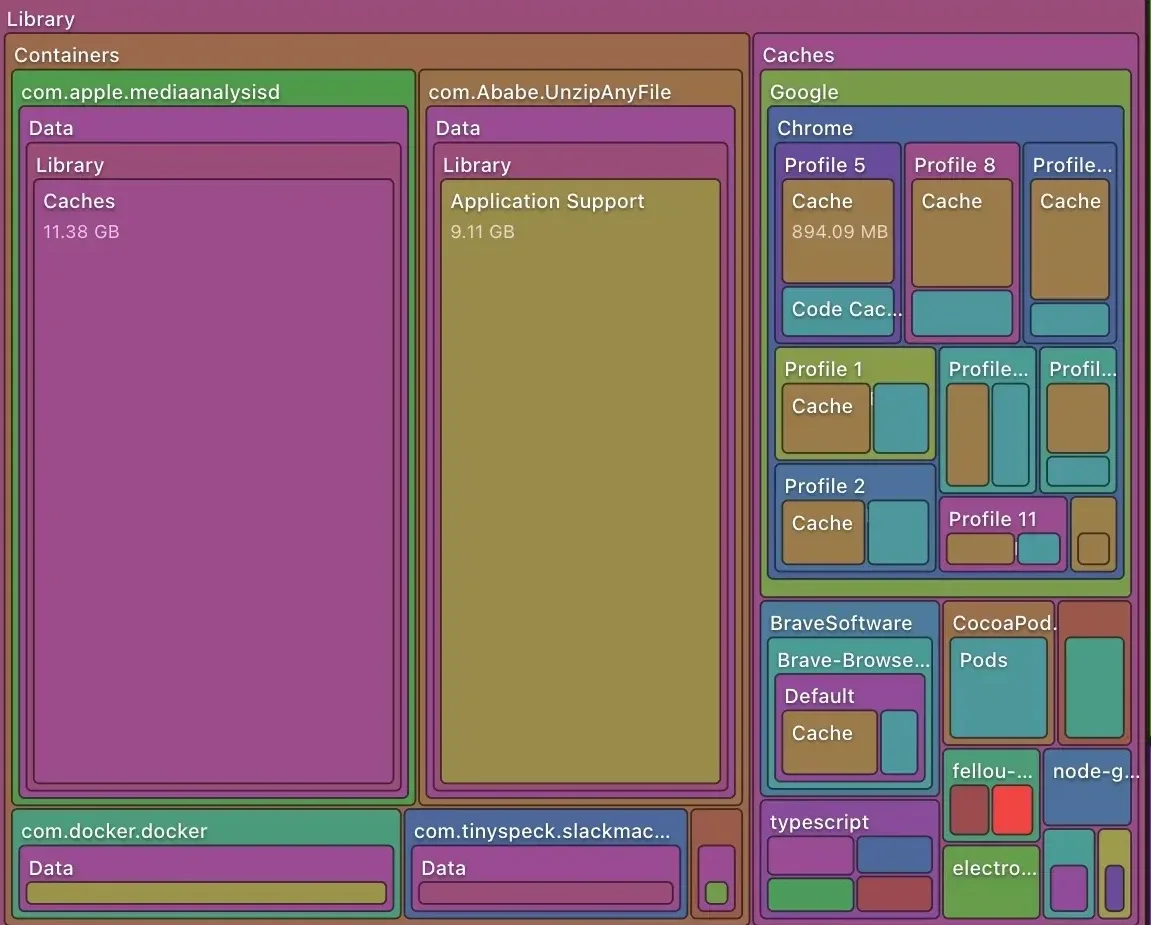Click the BraveSoftware folder label
The width and height of the screenshot is (1151, 925).
point(840,623)
